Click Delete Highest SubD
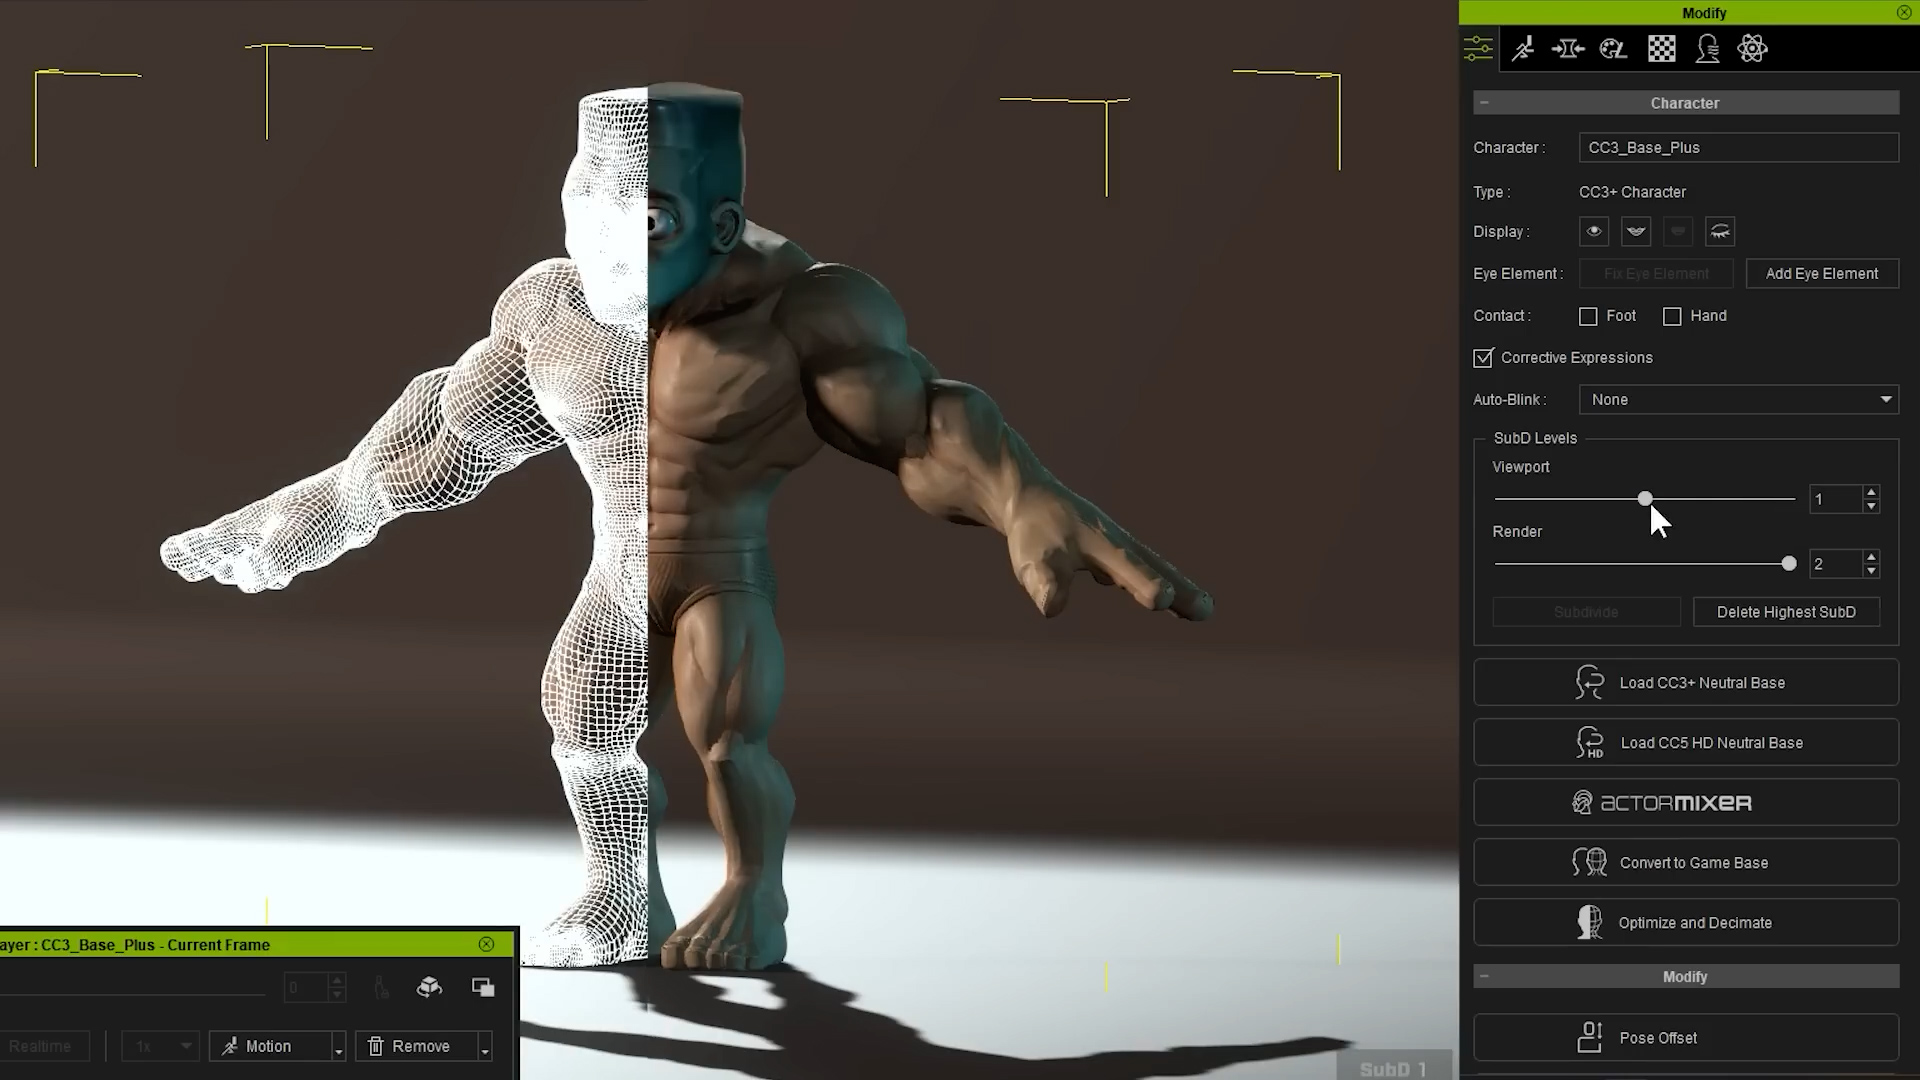Image resolution: width=1920 pixels, height=1080 pixels. click(1786, 612)
